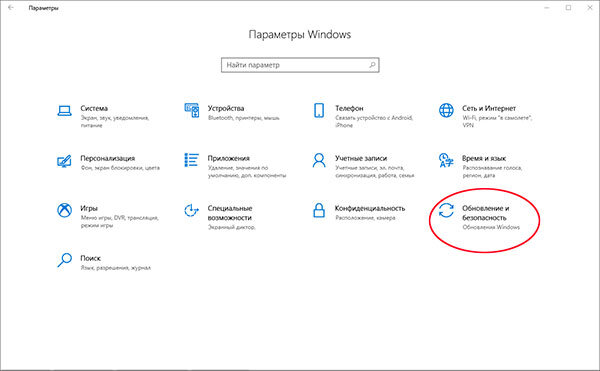Click the search magnifier in Найти параметр box
Viewport: 600px width, 371px height.
372,65
